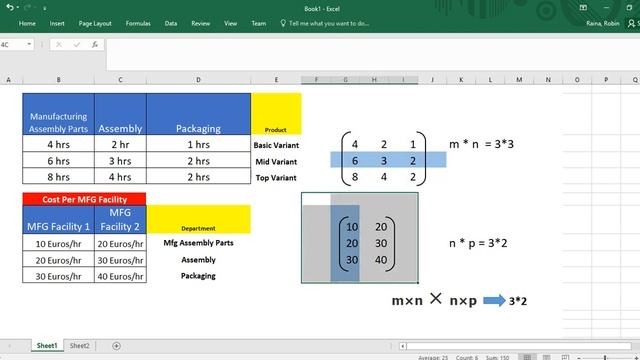Click the zoom slider handle
640x360 pixels.
point(605,358)
